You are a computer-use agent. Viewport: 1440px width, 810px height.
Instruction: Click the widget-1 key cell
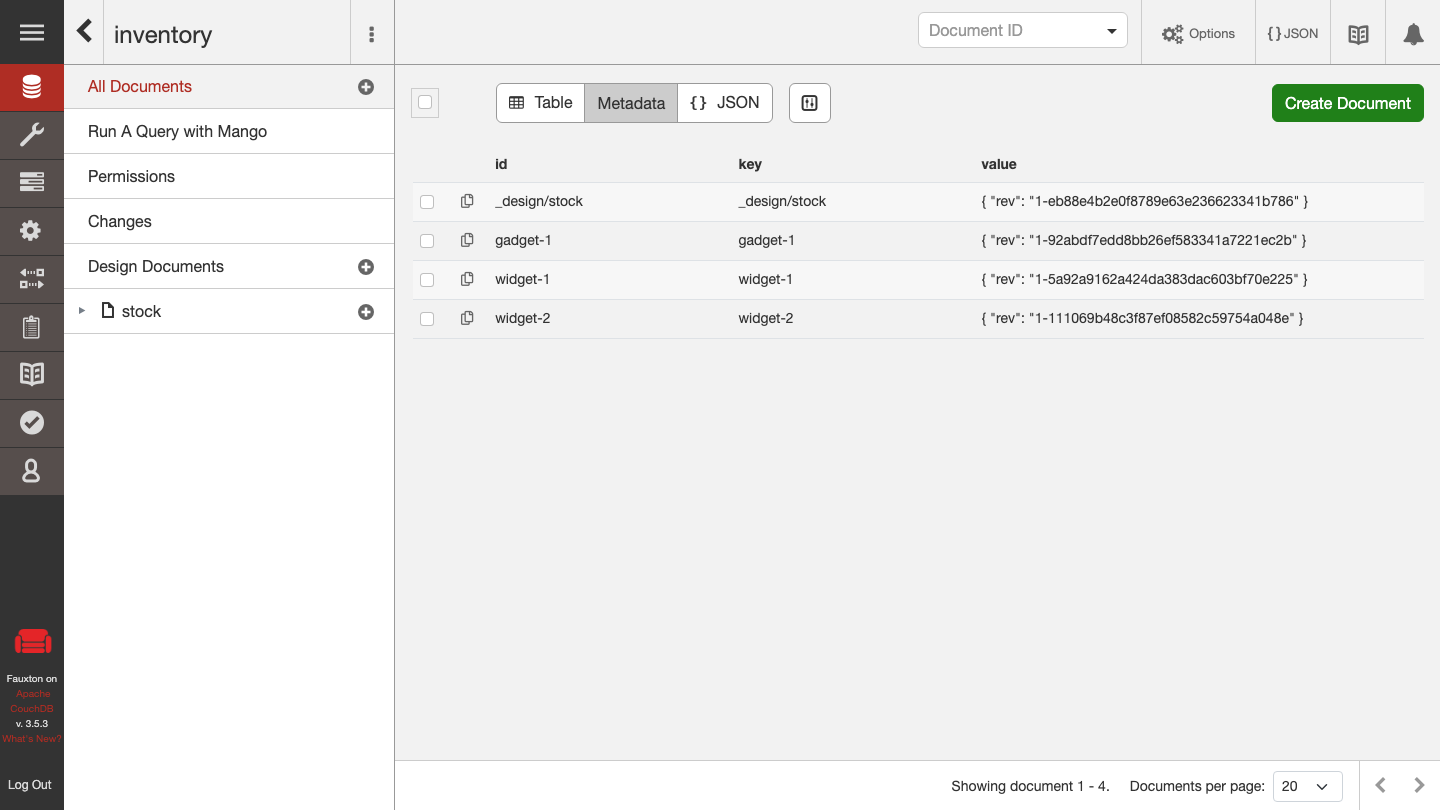766,279
